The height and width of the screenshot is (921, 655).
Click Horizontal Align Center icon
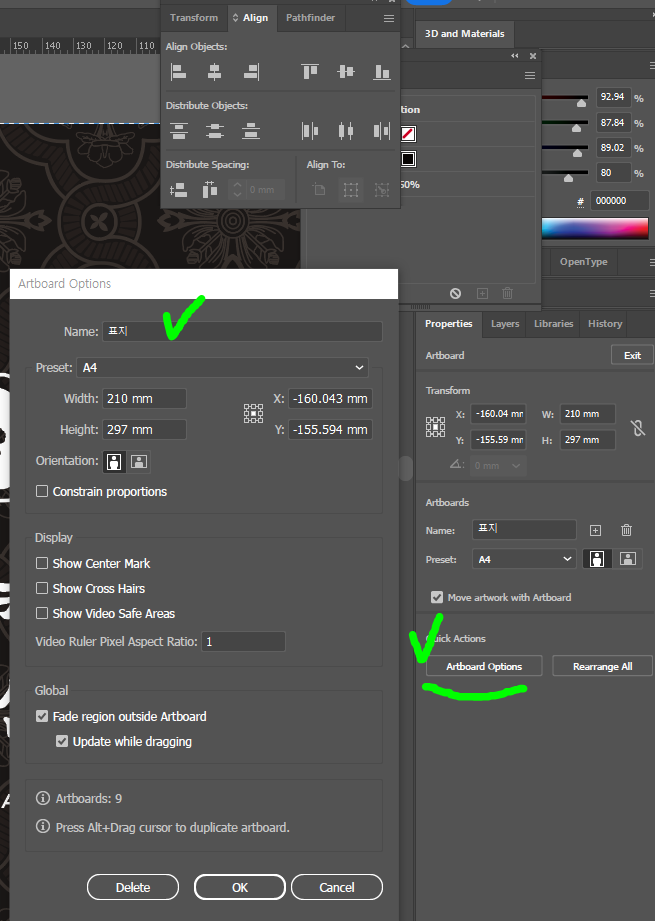pos(214,72)
